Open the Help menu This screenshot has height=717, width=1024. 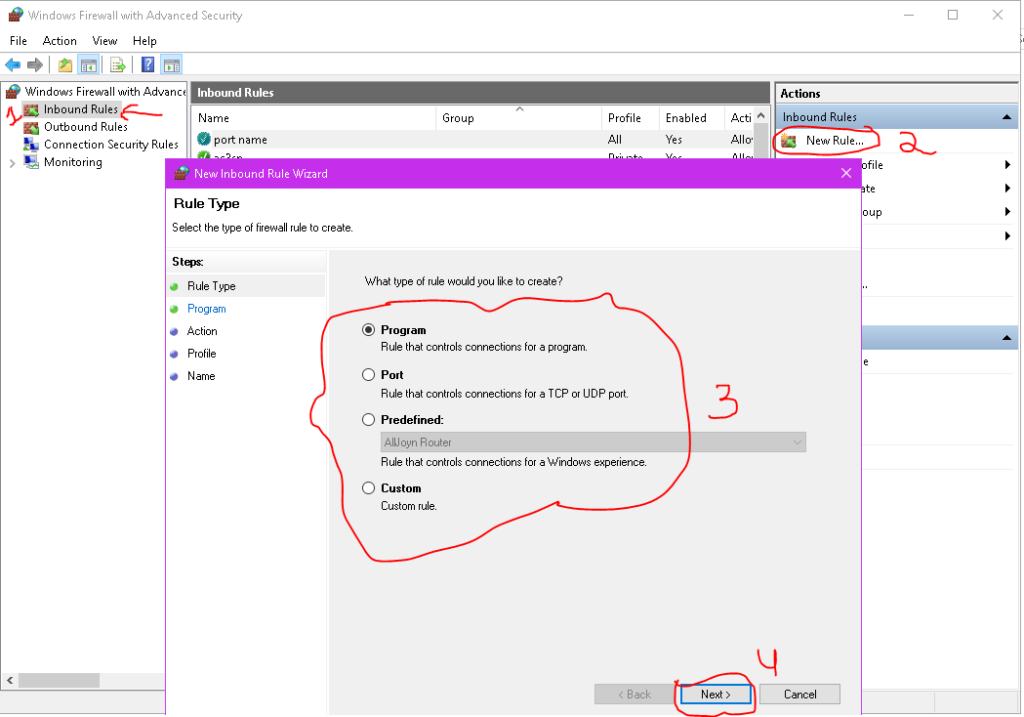144,40
